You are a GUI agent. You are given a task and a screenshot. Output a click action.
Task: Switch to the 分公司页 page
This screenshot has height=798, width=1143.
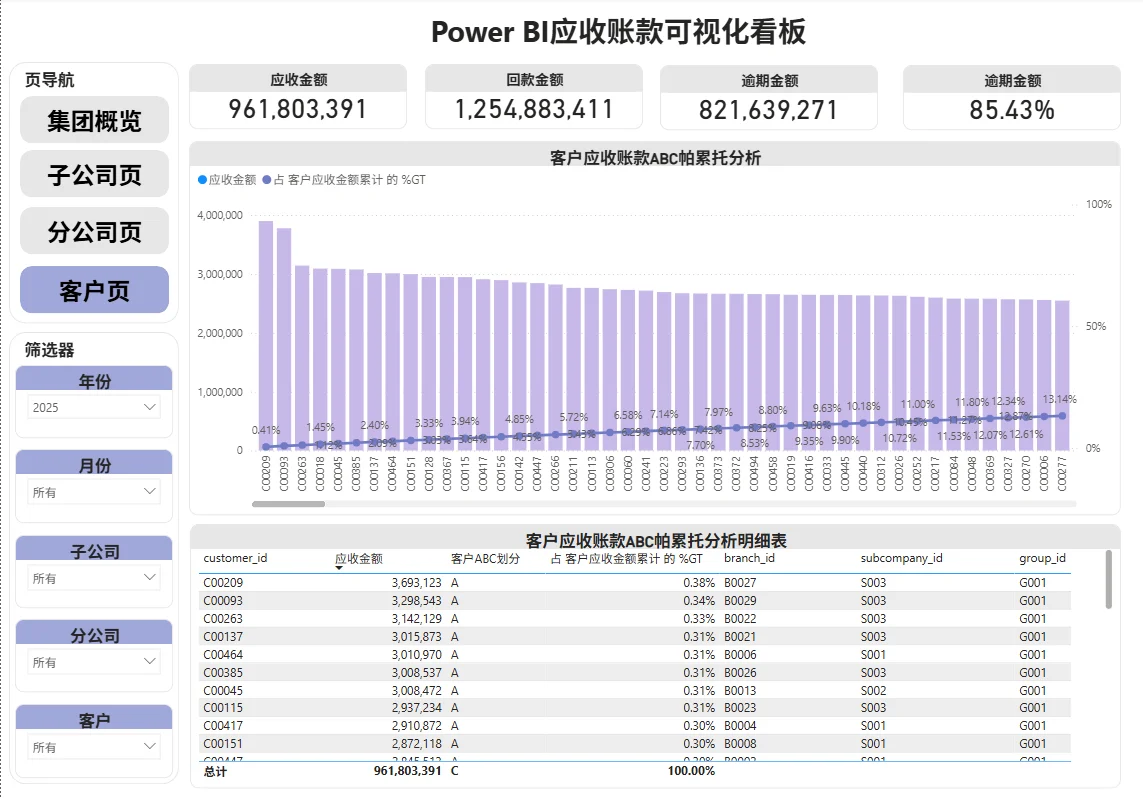[x=94, y=232]
